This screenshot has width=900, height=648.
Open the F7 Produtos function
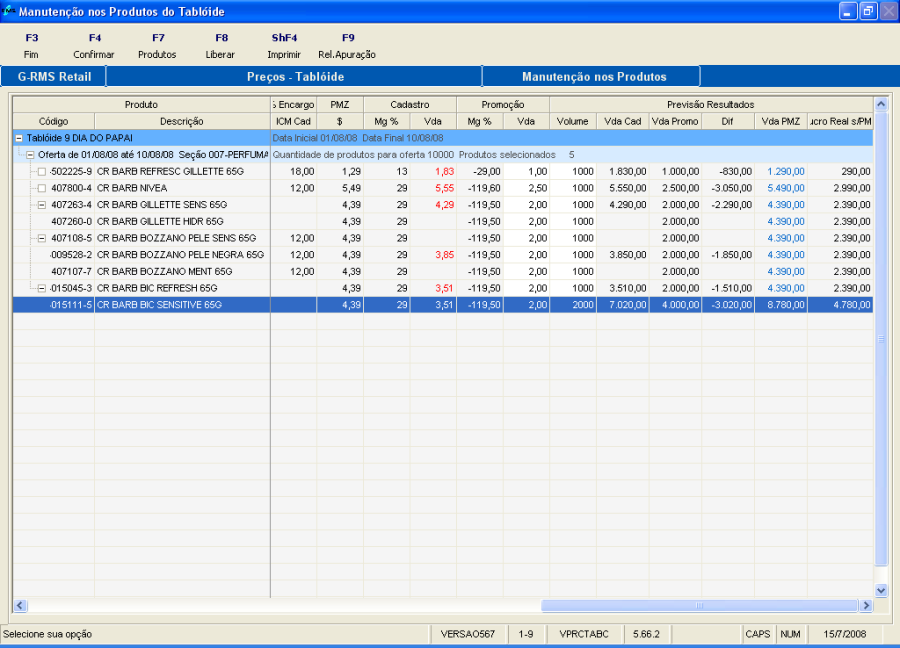pyautogui.click(x=157, y=46)
